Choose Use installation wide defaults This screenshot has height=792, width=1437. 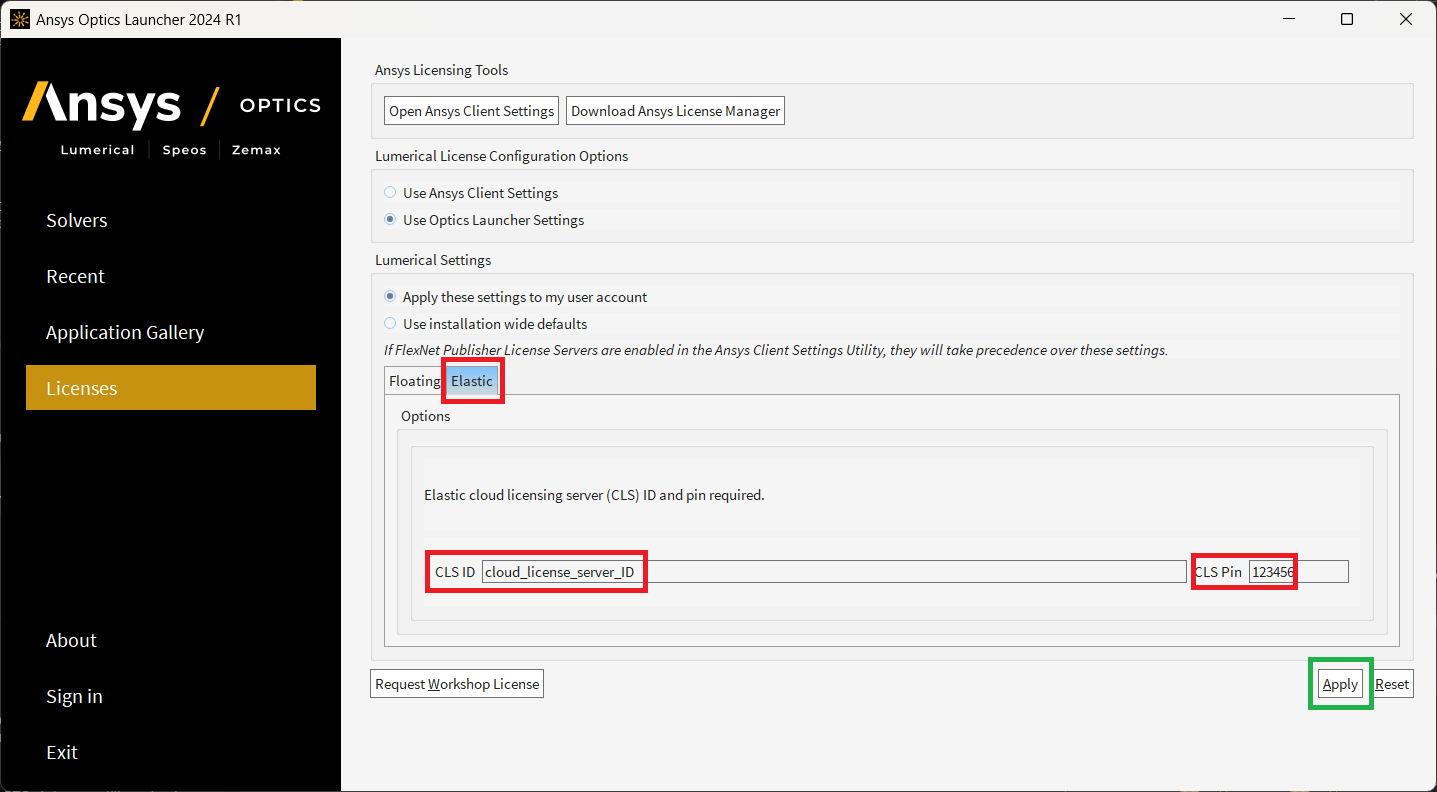pos(485,324)
